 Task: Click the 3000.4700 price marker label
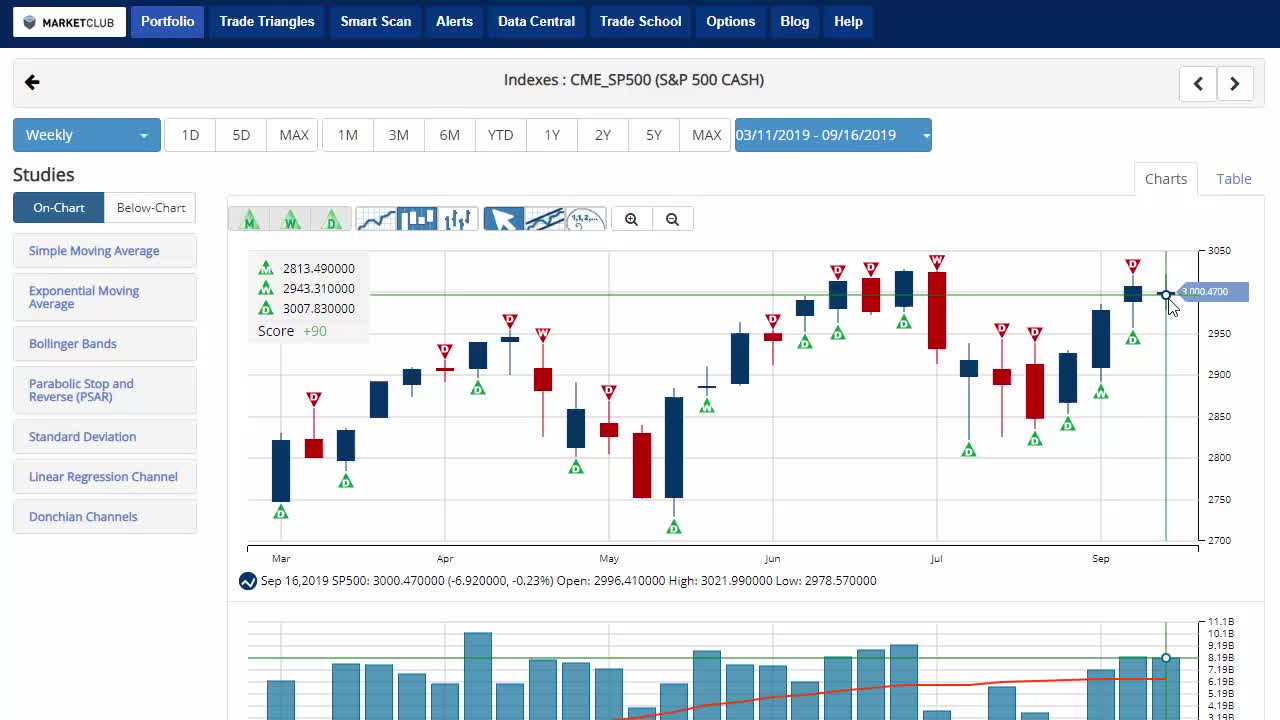coord(1212,292)
